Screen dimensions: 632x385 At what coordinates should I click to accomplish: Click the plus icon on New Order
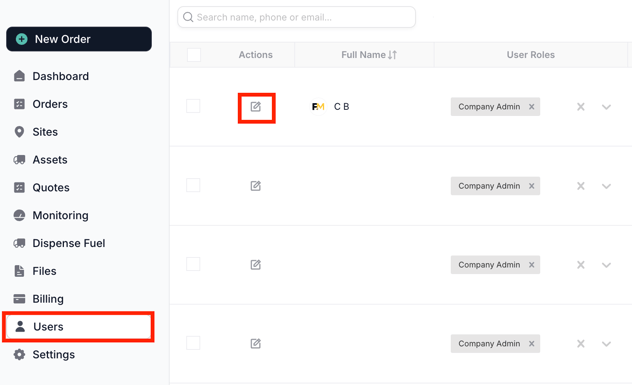(21, 39)
